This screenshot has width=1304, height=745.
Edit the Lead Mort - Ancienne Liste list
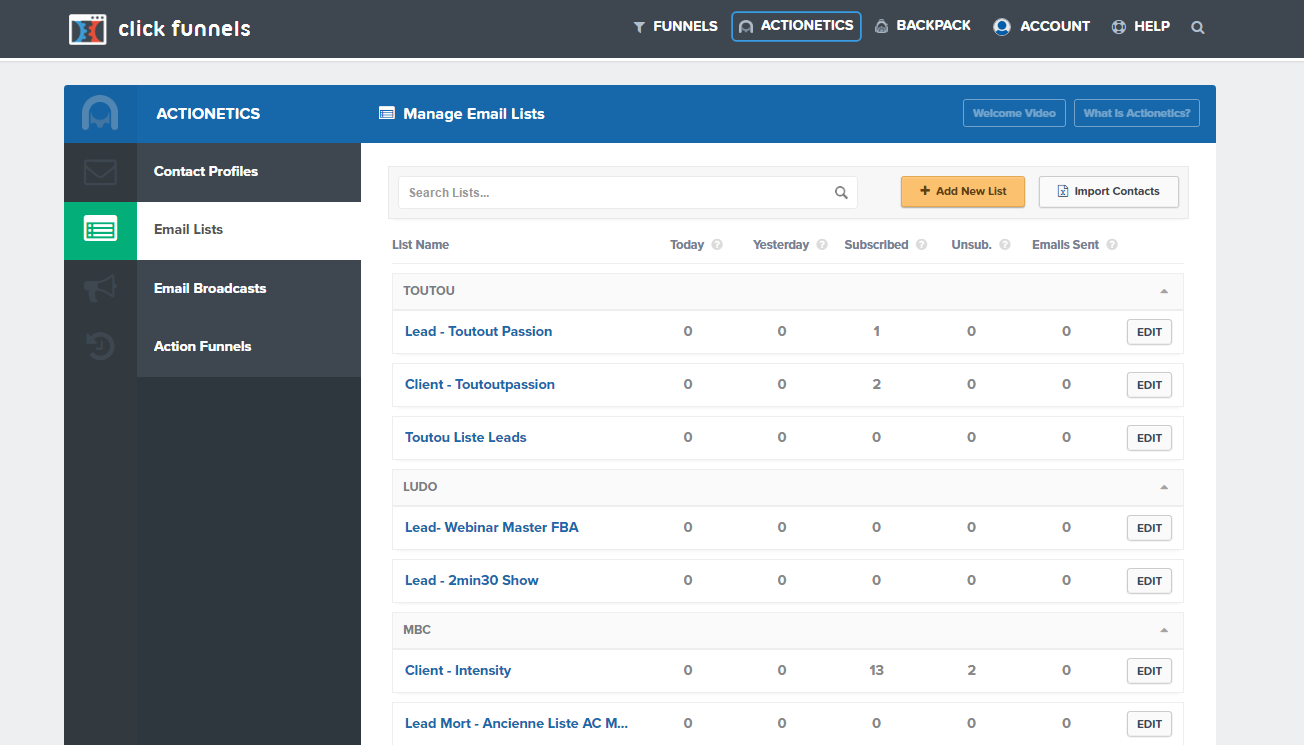point(1149,724)
